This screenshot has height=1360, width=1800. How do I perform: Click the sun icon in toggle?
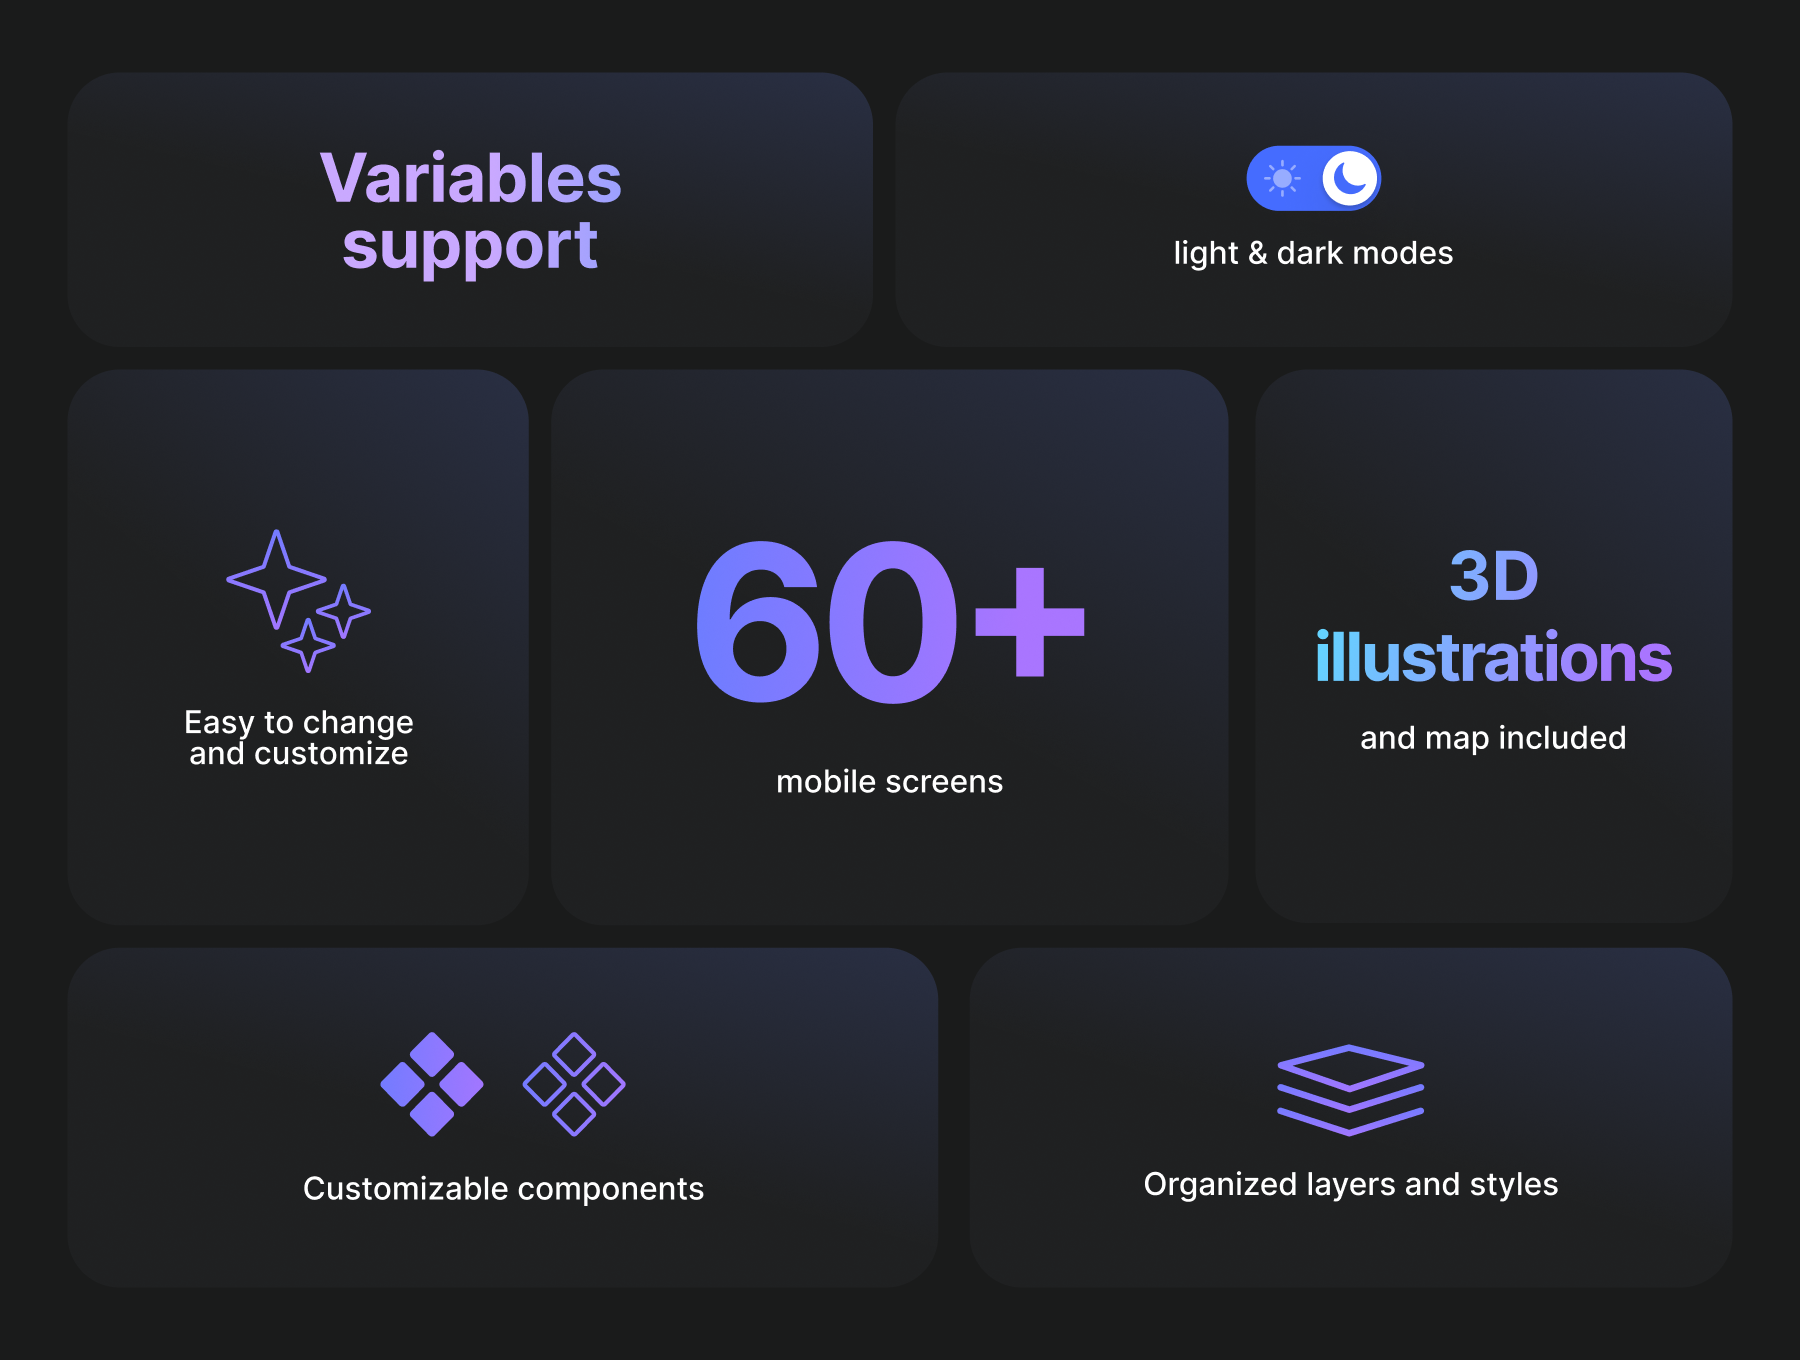click(x=1282, y=179)
